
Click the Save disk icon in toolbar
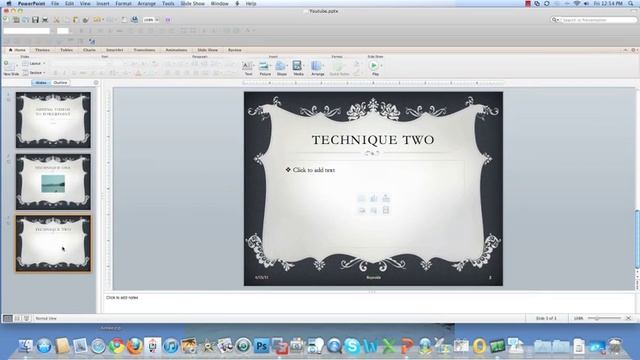tap(35, 20)
